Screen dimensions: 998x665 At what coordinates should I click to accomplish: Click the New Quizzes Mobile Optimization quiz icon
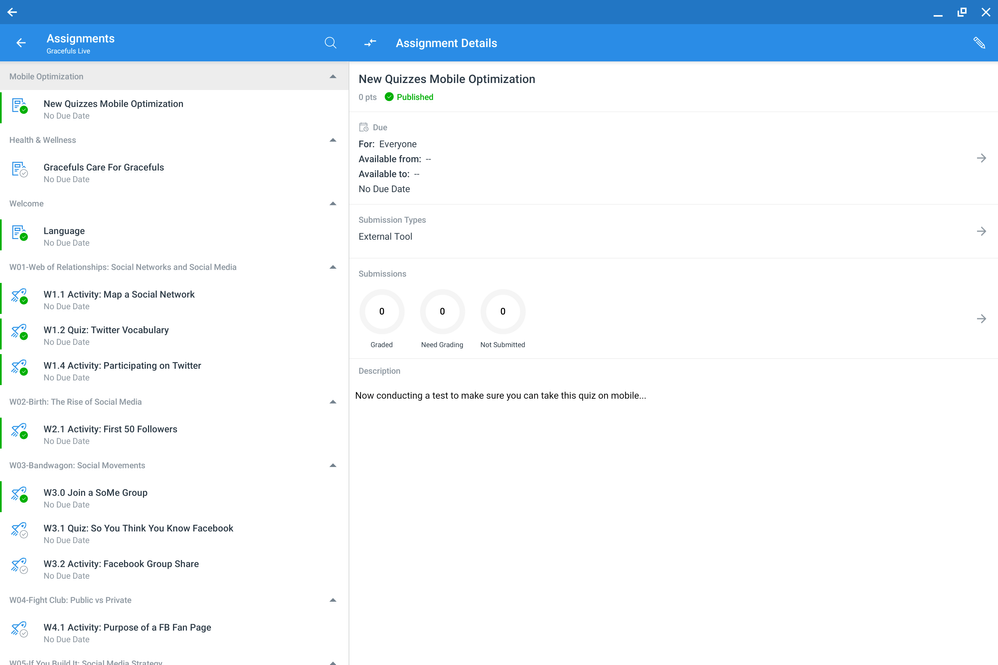pos(19,106)
